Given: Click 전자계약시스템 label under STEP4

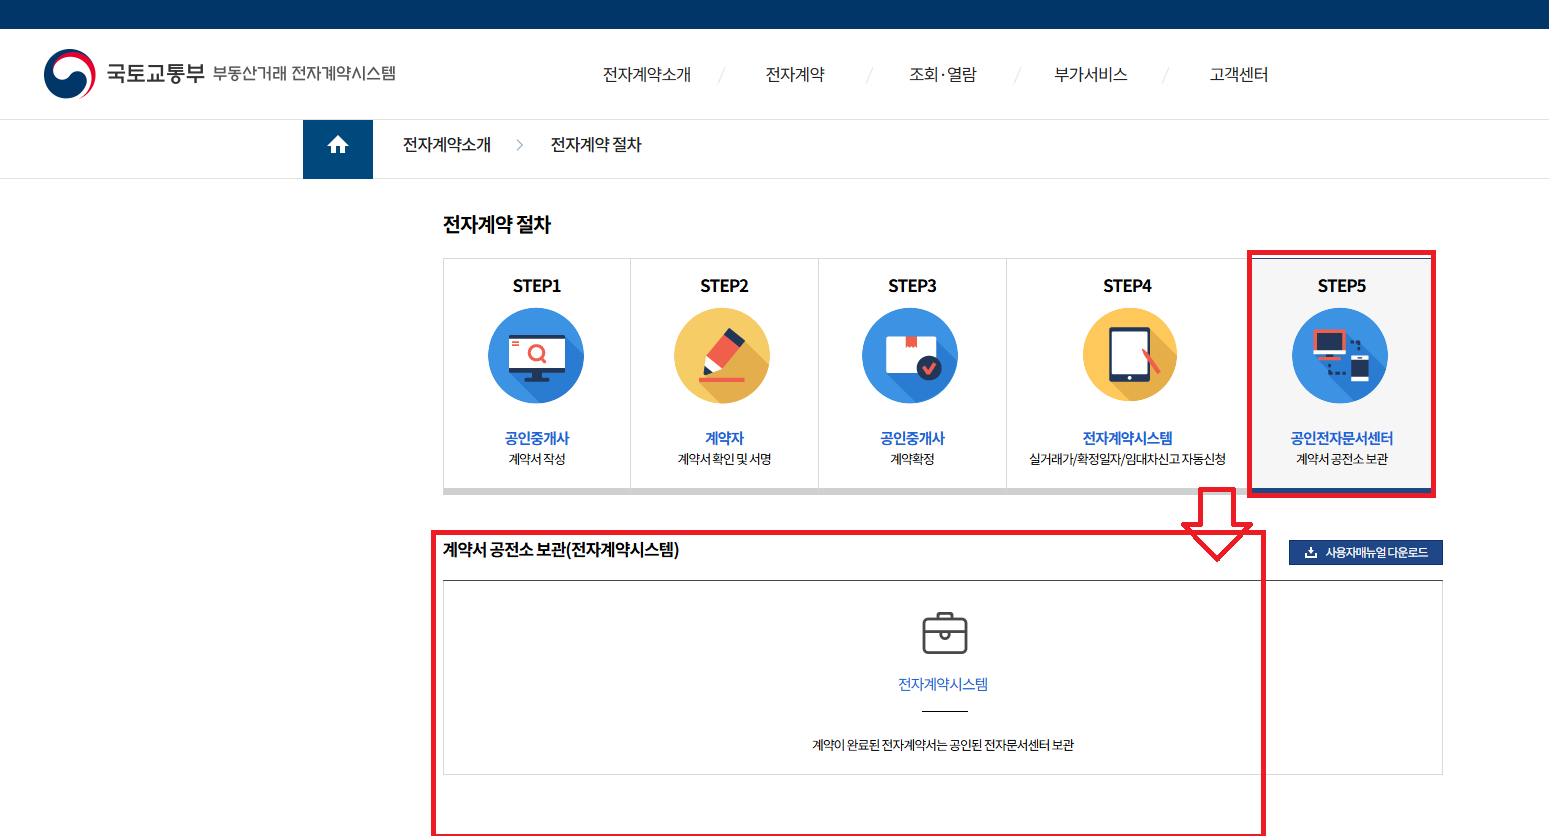Looking at the screenshot, I should click(1127, 438).
